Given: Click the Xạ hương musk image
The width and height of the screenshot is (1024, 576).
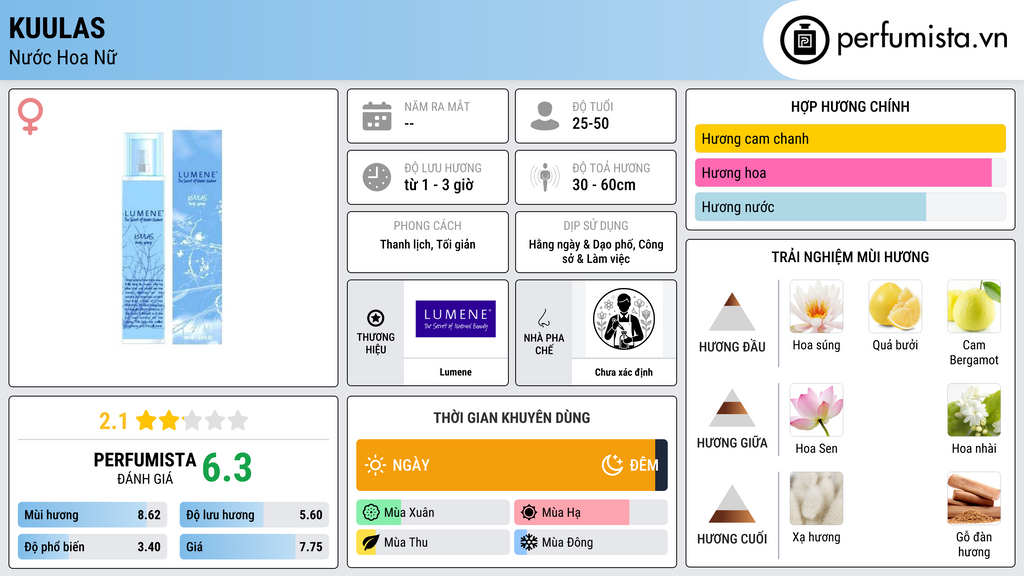Looking at the screenshot, I should tap(816, 499).
